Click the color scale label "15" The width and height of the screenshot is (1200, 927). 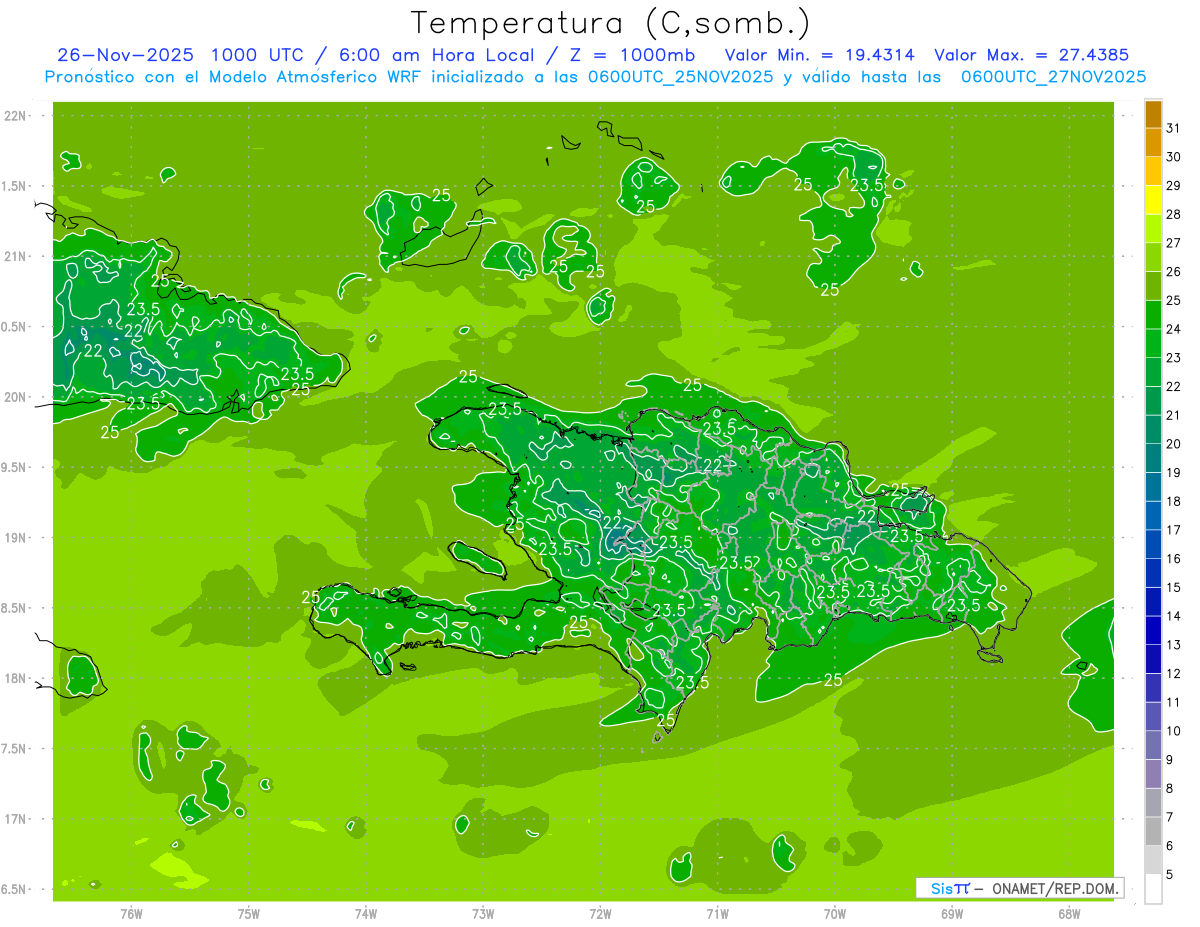tap(1174, 588)
